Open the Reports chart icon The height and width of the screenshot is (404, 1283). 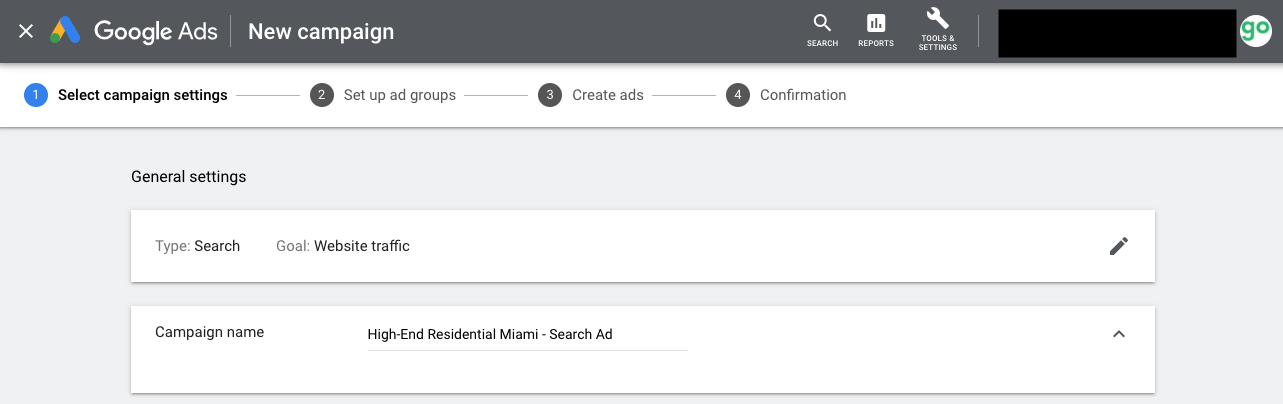tap(876, 30)
